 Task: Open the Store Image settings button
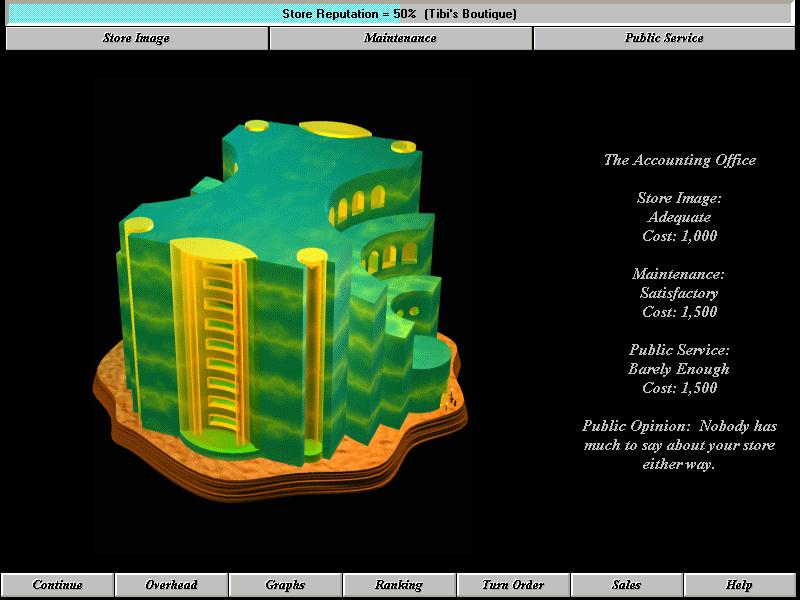click(x=136, y=38)
